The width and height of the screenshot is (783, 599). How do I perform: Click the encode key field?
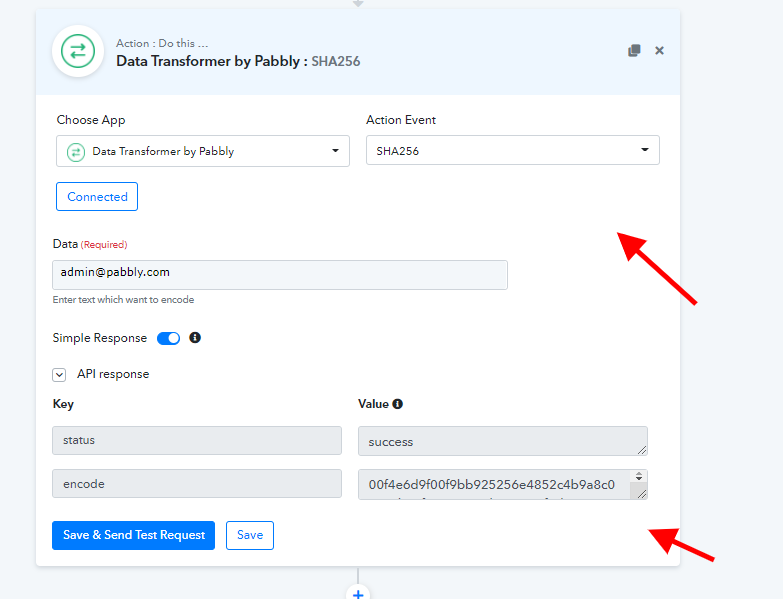197,483
